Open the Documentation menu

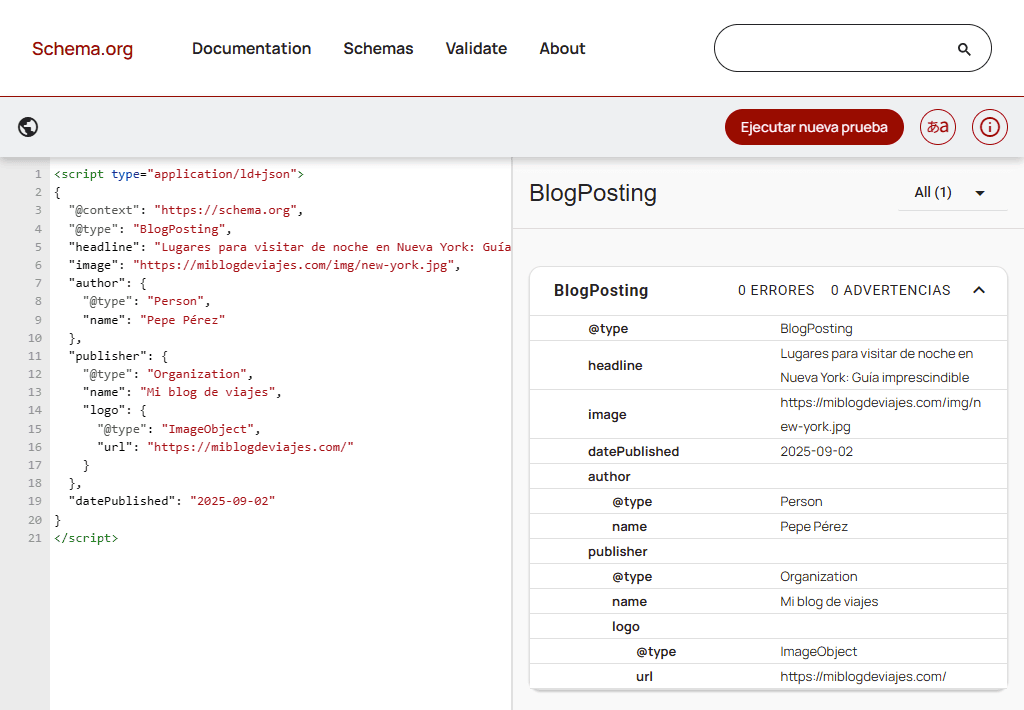[x=251, y=49]
